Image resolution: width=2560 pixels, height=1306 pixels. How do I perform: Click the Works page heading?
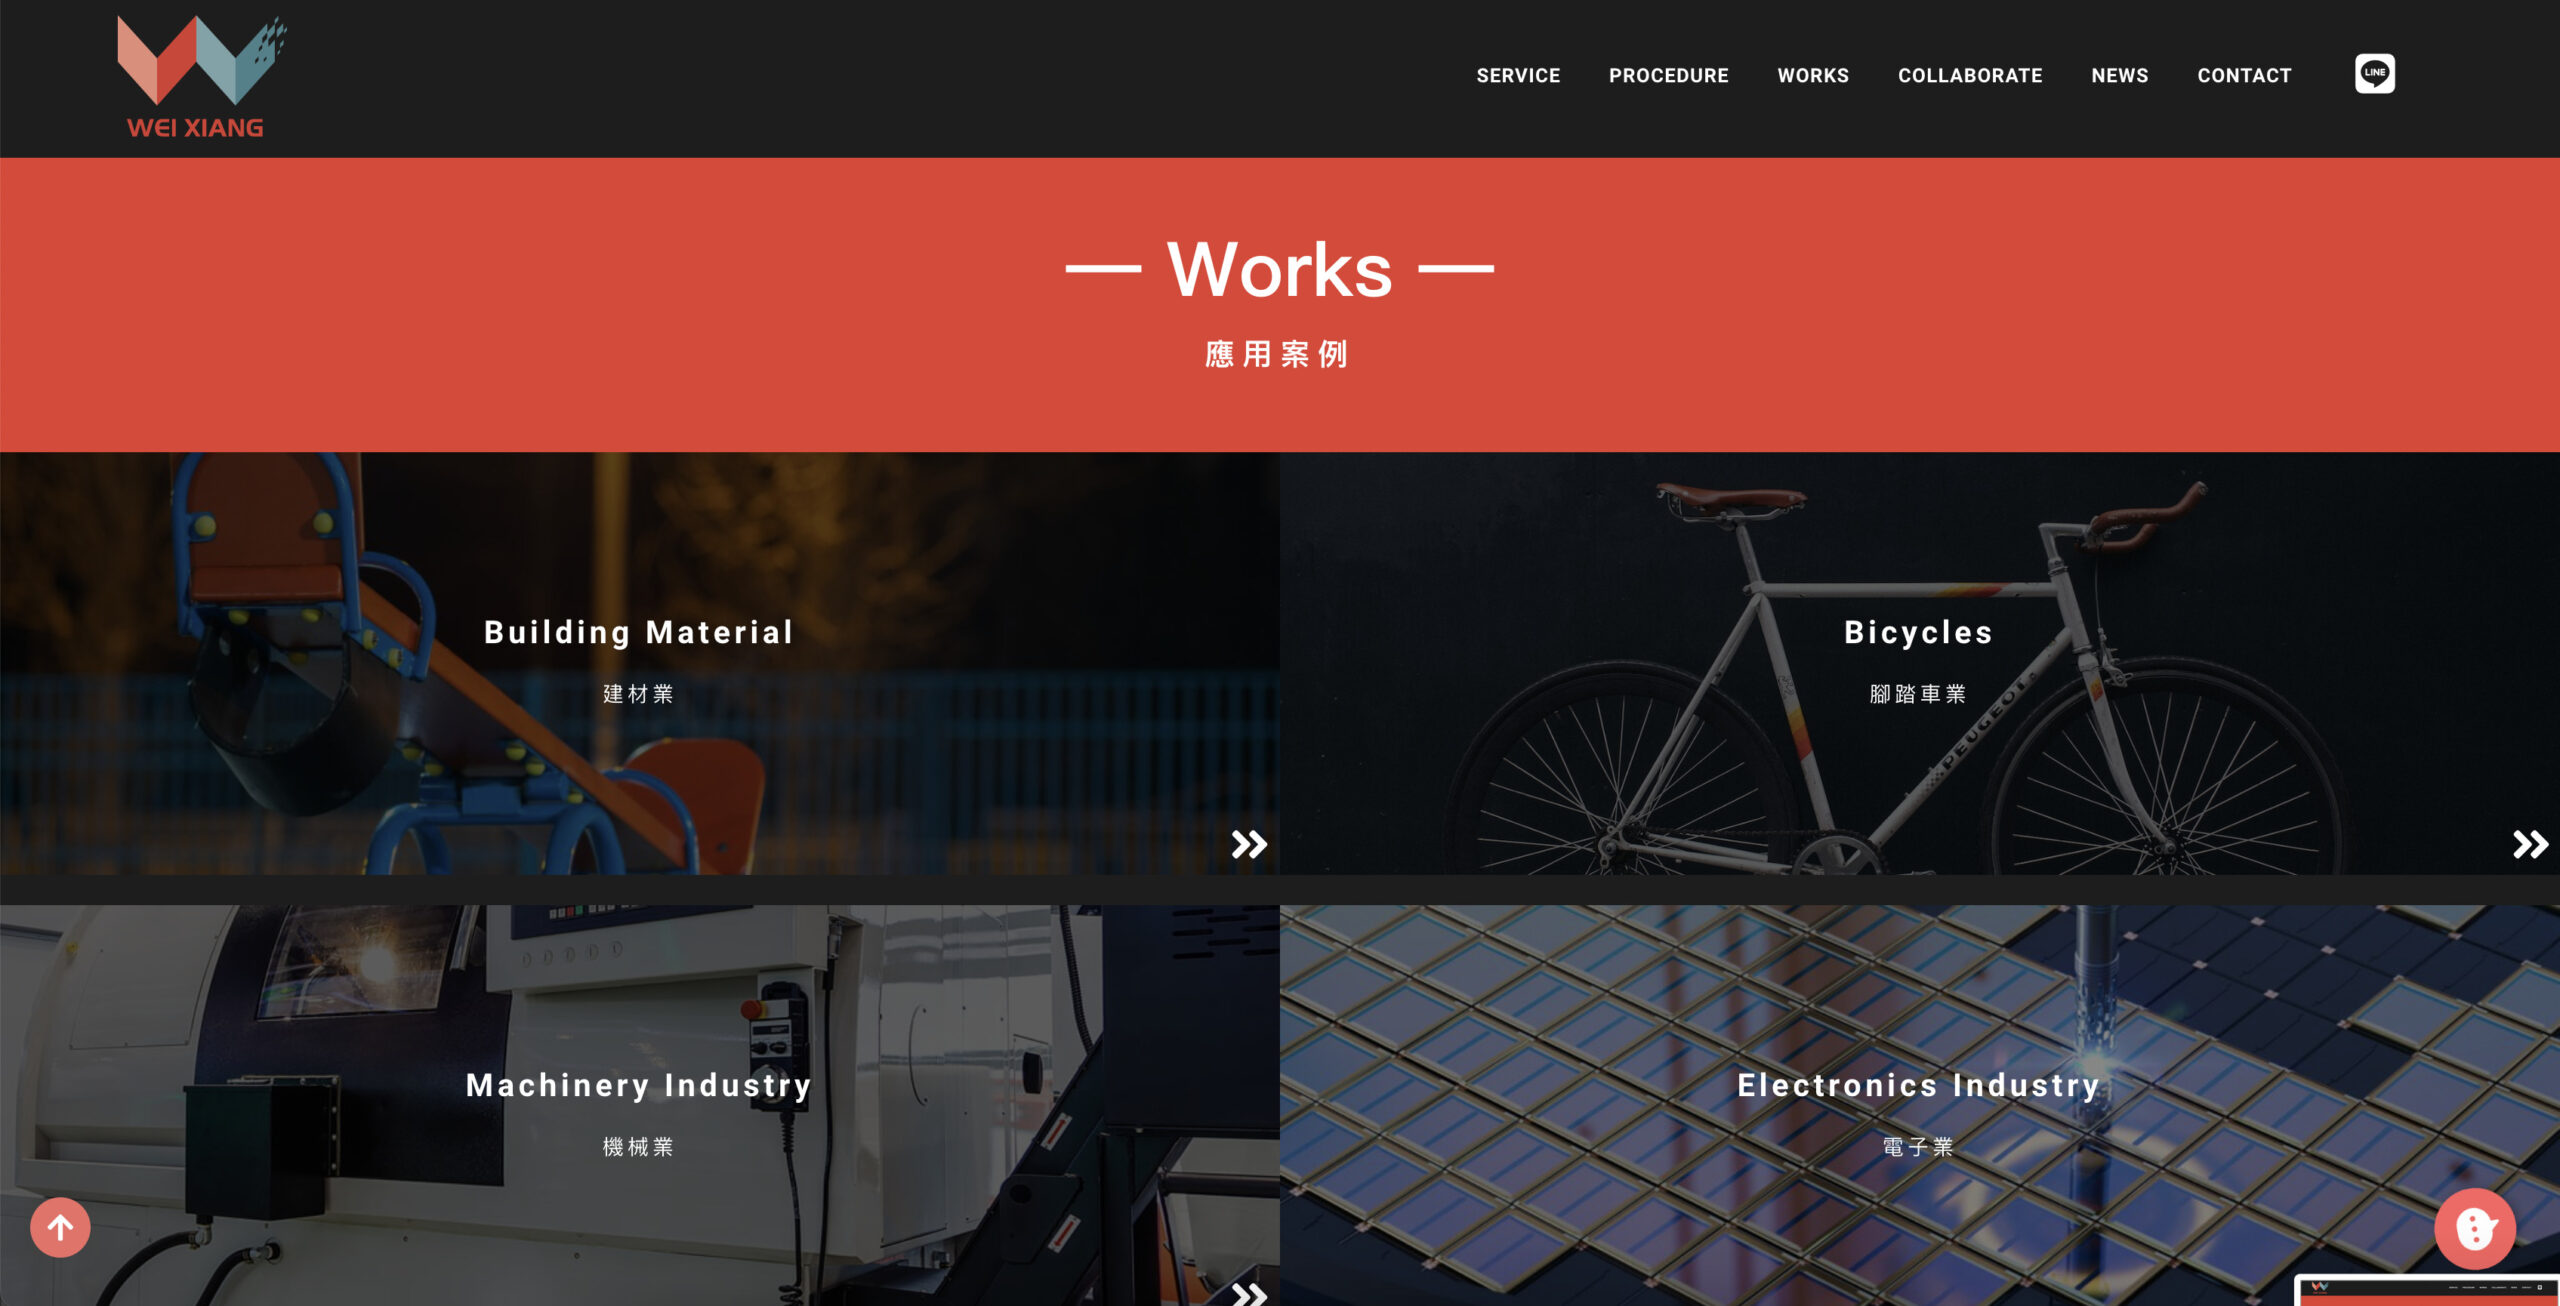tap(1280, 270)
